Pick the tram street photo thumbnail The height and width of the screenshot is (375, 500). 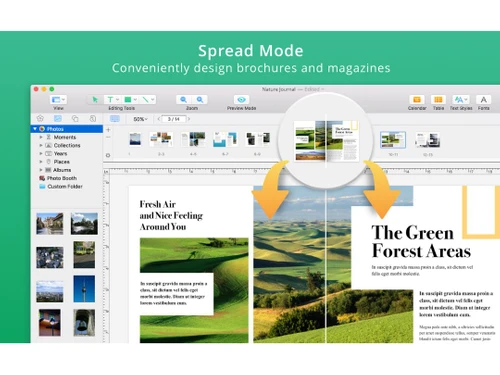coord(84,255)
